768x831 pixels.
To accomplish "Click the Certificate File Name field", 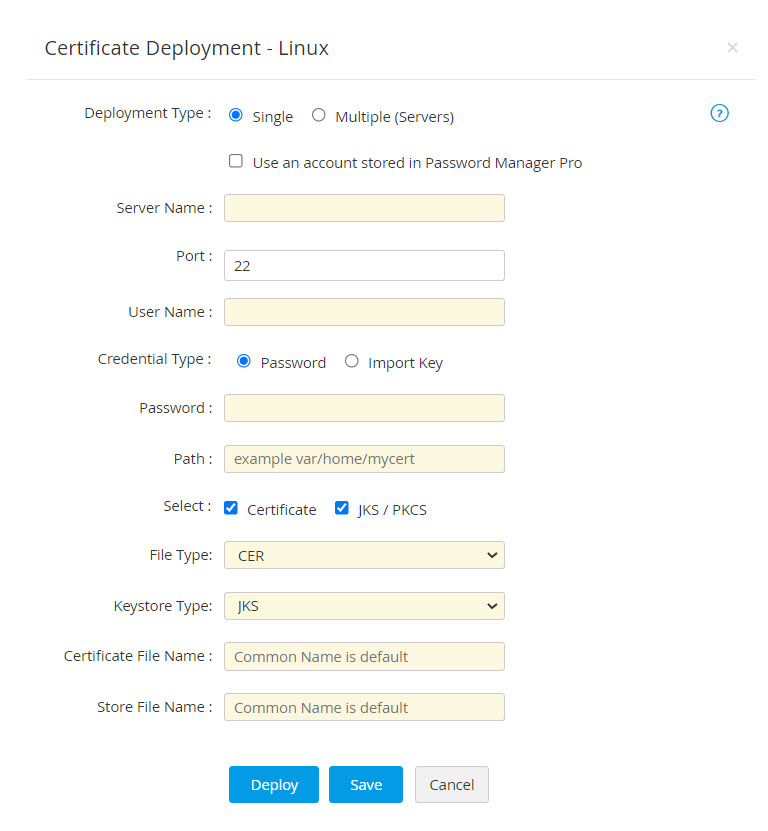I will [364, 657].
